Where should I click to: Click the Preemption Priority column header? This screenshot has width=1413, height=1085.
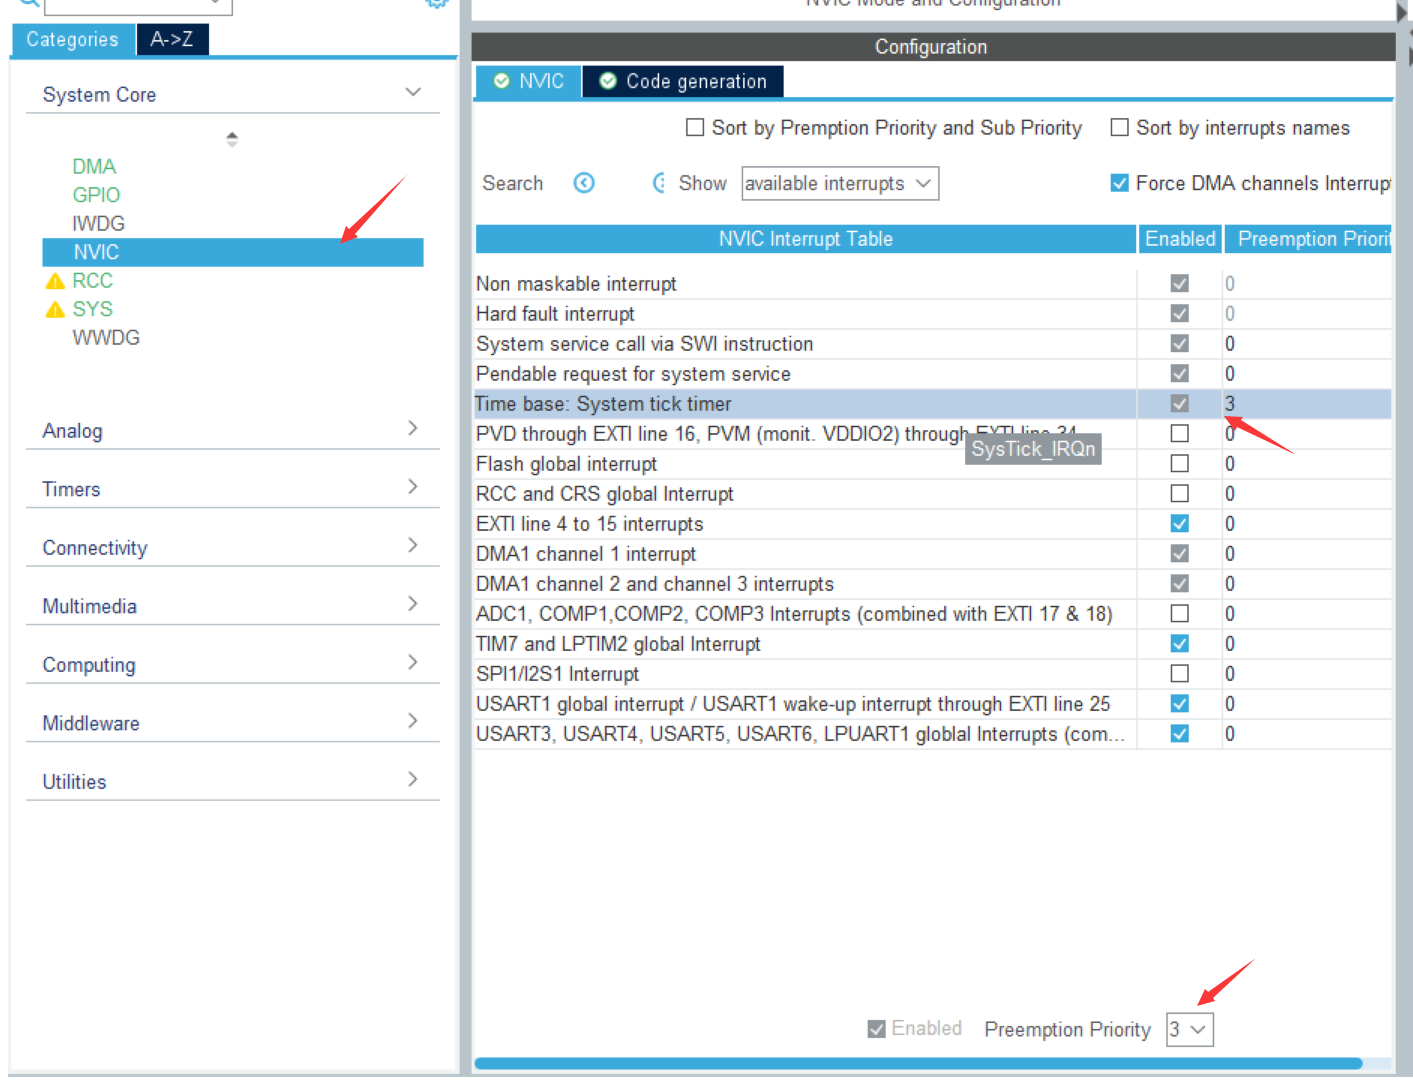[x=1308, y=239]
